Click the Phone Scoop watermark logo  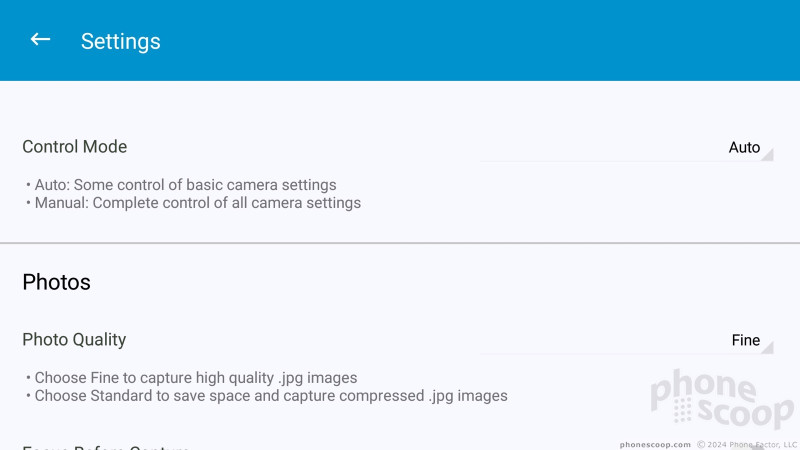tap(722, 399)
